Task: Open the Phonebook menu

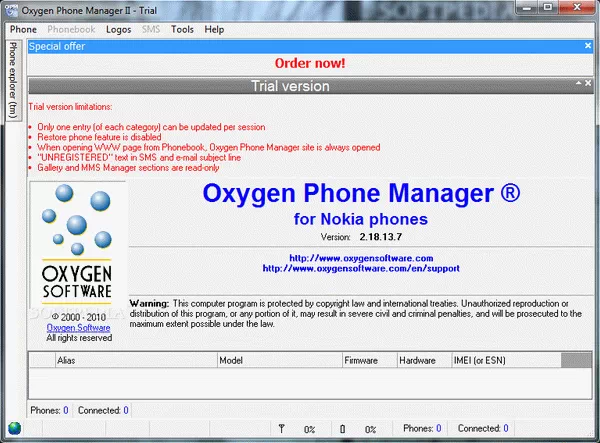Action: point(71,29)
